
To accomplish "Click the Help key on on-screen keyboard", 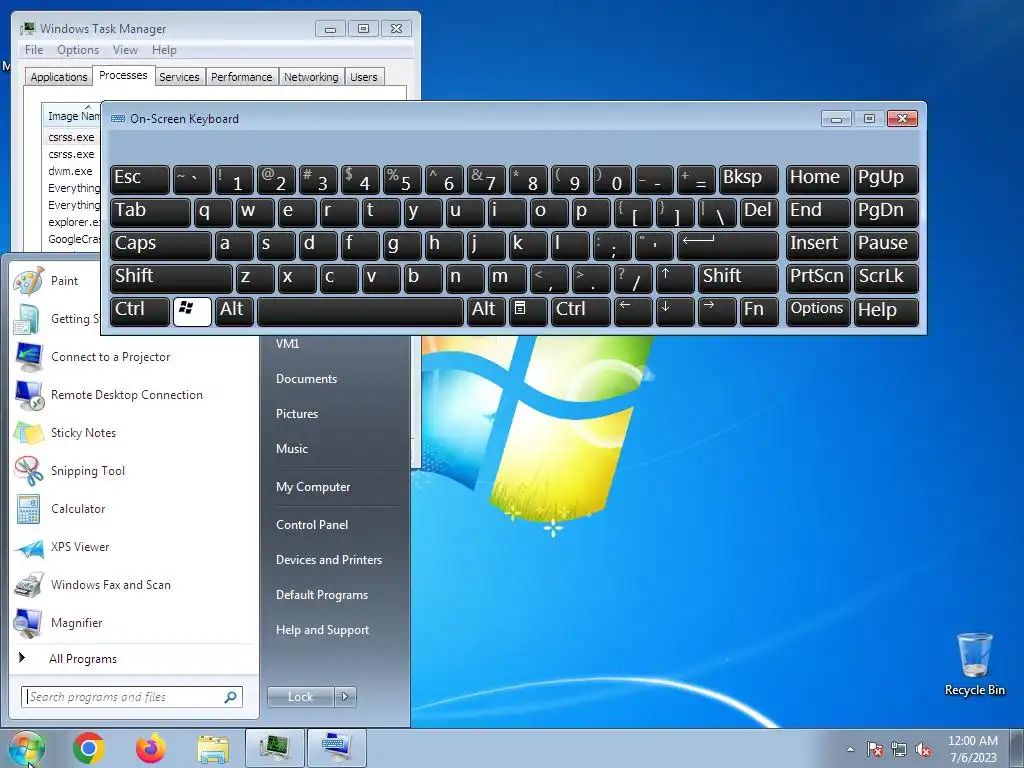I will (886, 311).
